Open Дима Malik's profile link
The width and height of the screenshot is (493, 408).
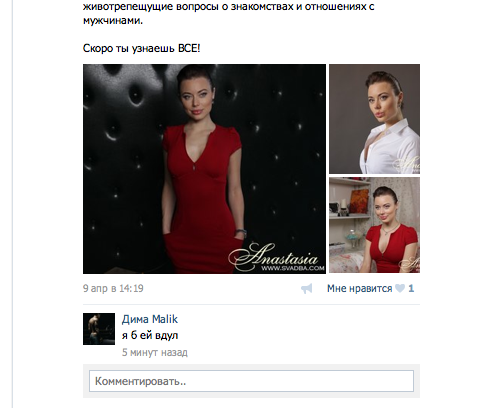[x=150, y=319]
